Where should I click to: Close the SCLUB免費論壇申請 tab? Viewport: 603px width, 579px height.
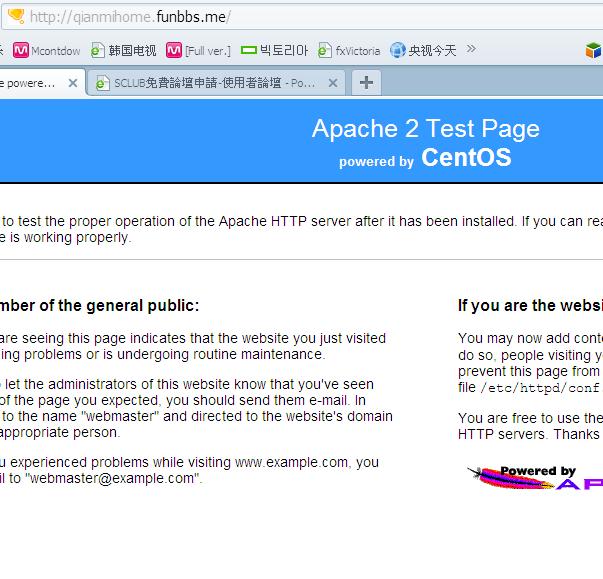coord(333,83)
